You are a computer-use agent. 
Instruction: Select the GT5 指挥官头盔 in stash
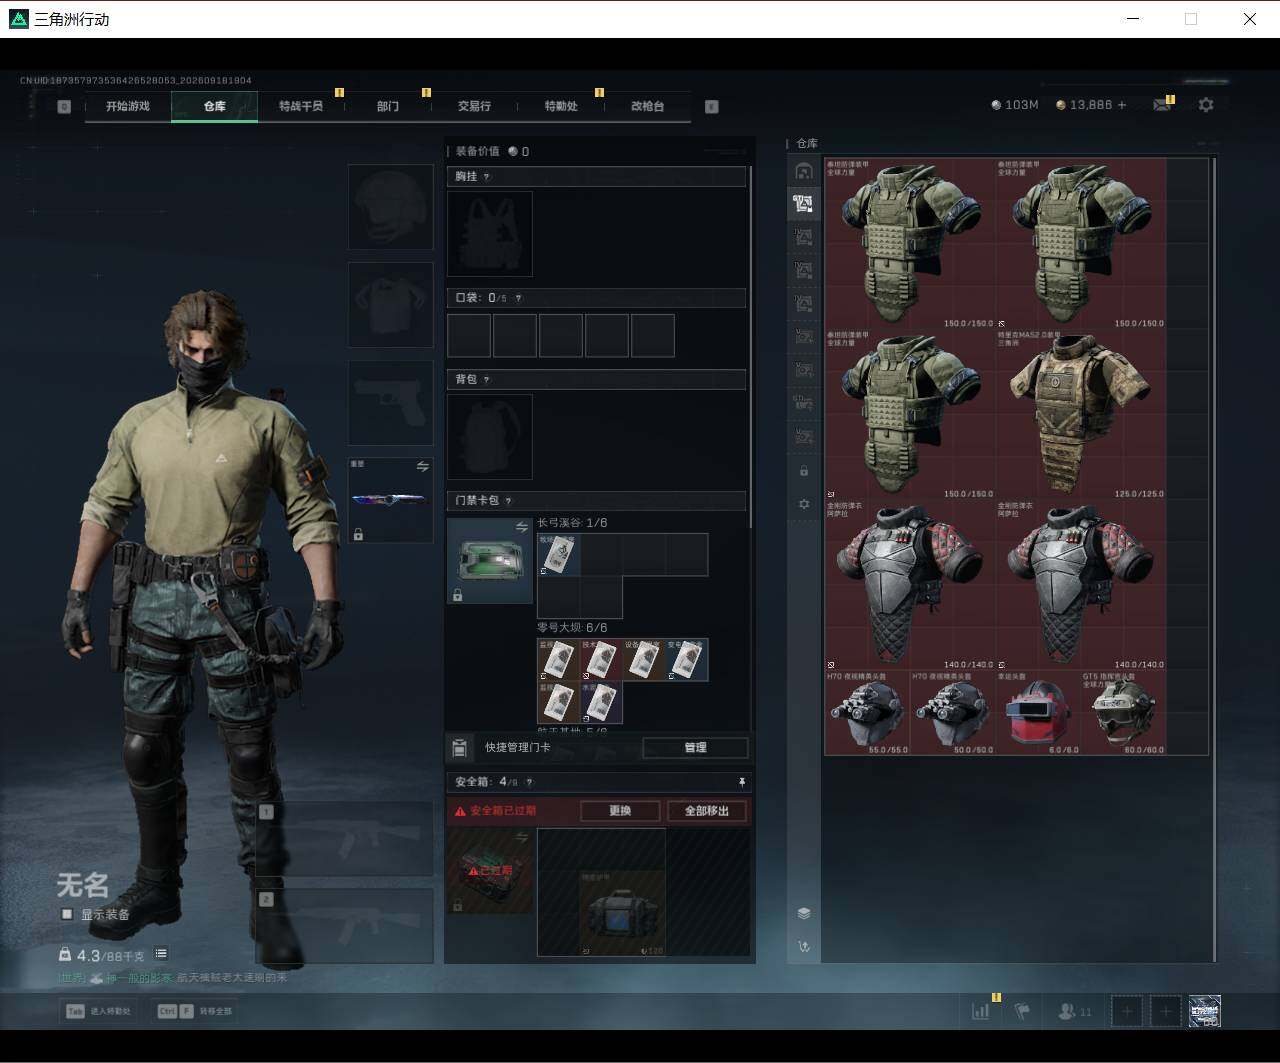[x=1123, y=713]
